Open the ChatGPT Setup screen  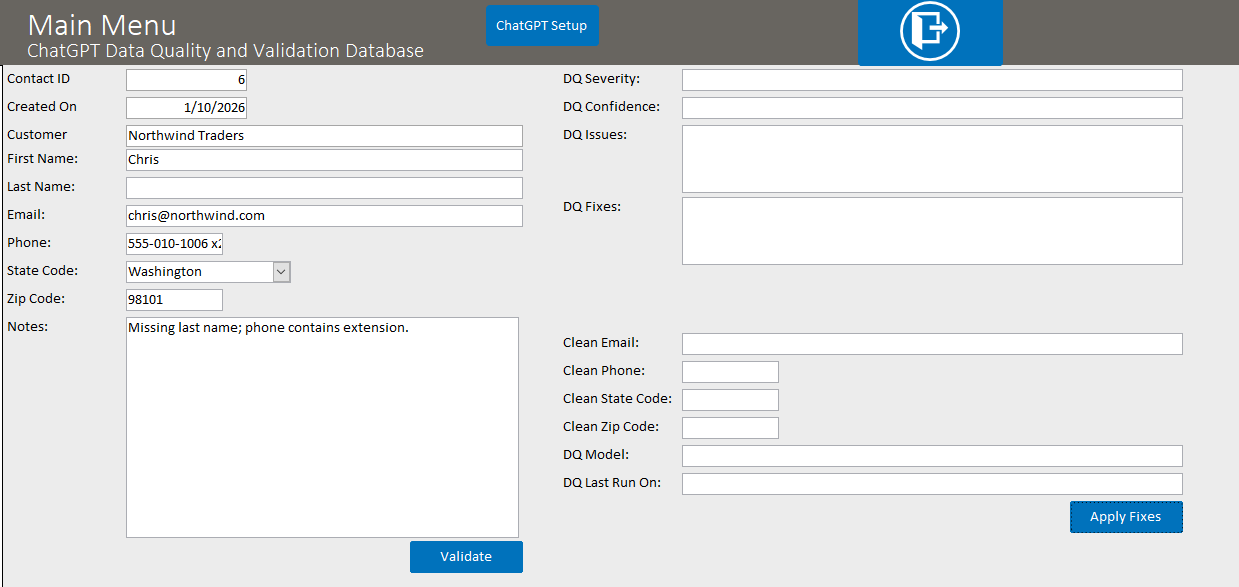[x=542, y=26]
